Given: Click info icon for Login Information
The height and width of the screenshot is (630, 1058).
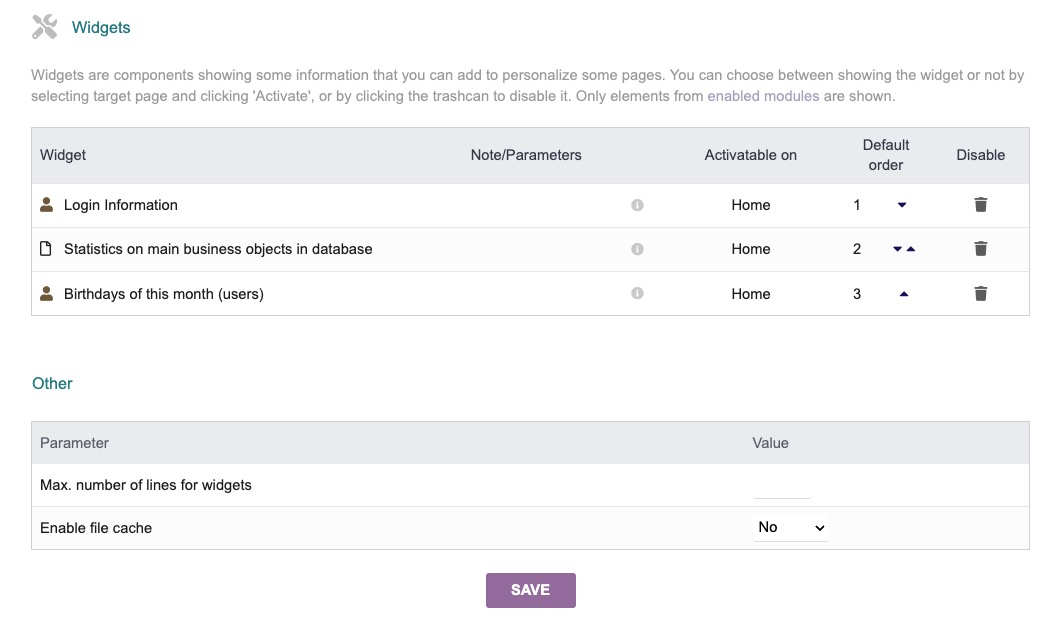Looking at the screenshot, I should 637,205.
